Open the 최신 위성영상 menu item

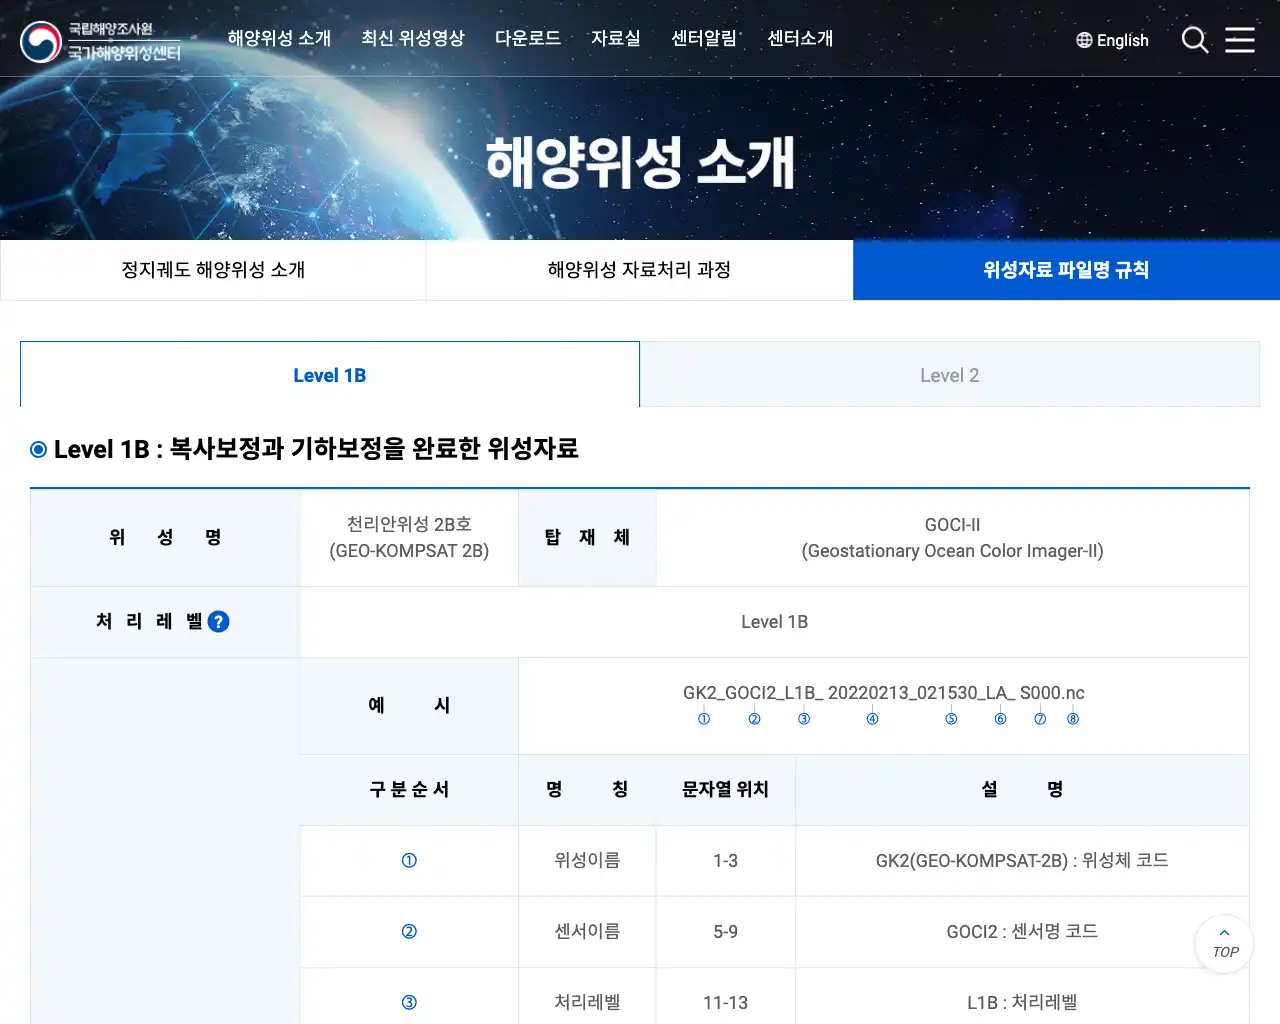click(413, 39)
